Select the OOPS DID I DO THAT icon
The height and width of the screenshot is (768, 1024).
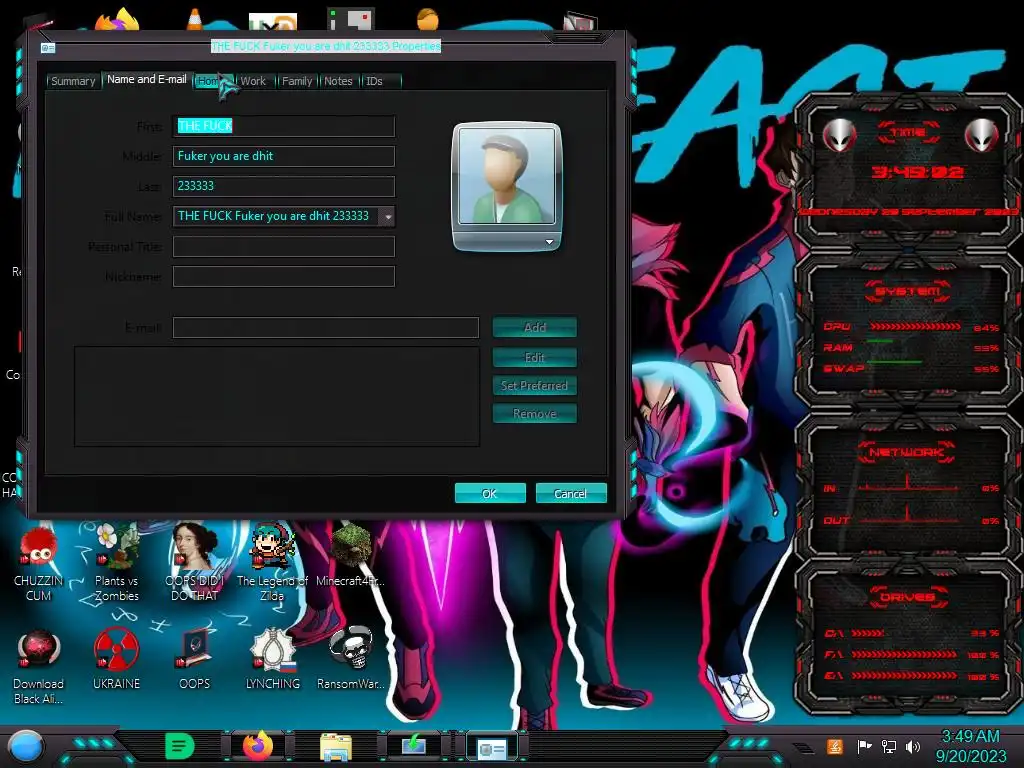(195, 564)
